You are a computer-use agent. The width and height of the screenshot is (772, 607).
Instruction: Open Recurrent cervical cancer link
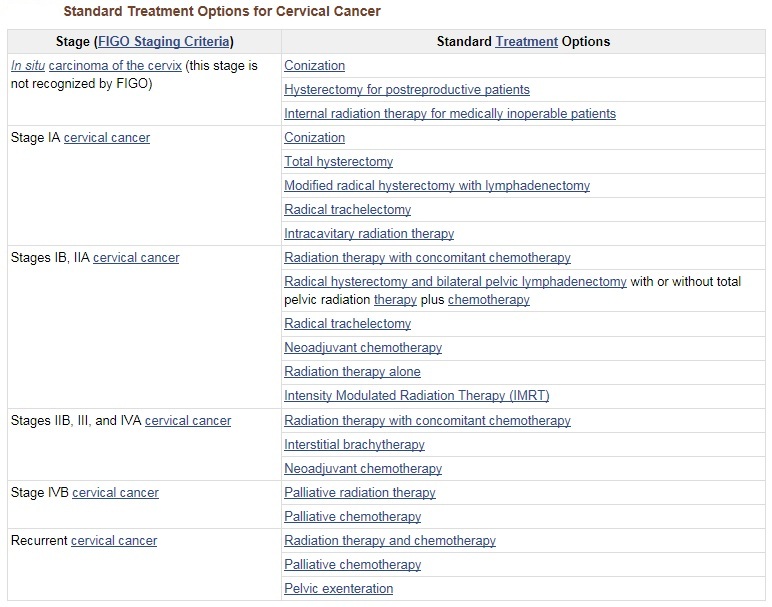[x=114, y=541]
